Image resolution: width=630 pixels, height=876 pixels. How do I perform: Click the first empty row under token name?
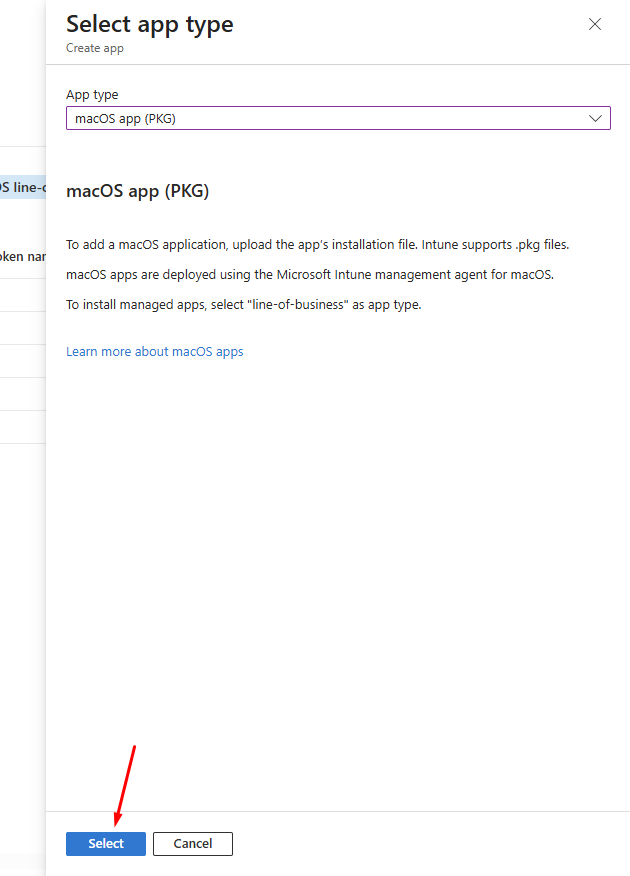pyautogui.click(x=22, y=295)
